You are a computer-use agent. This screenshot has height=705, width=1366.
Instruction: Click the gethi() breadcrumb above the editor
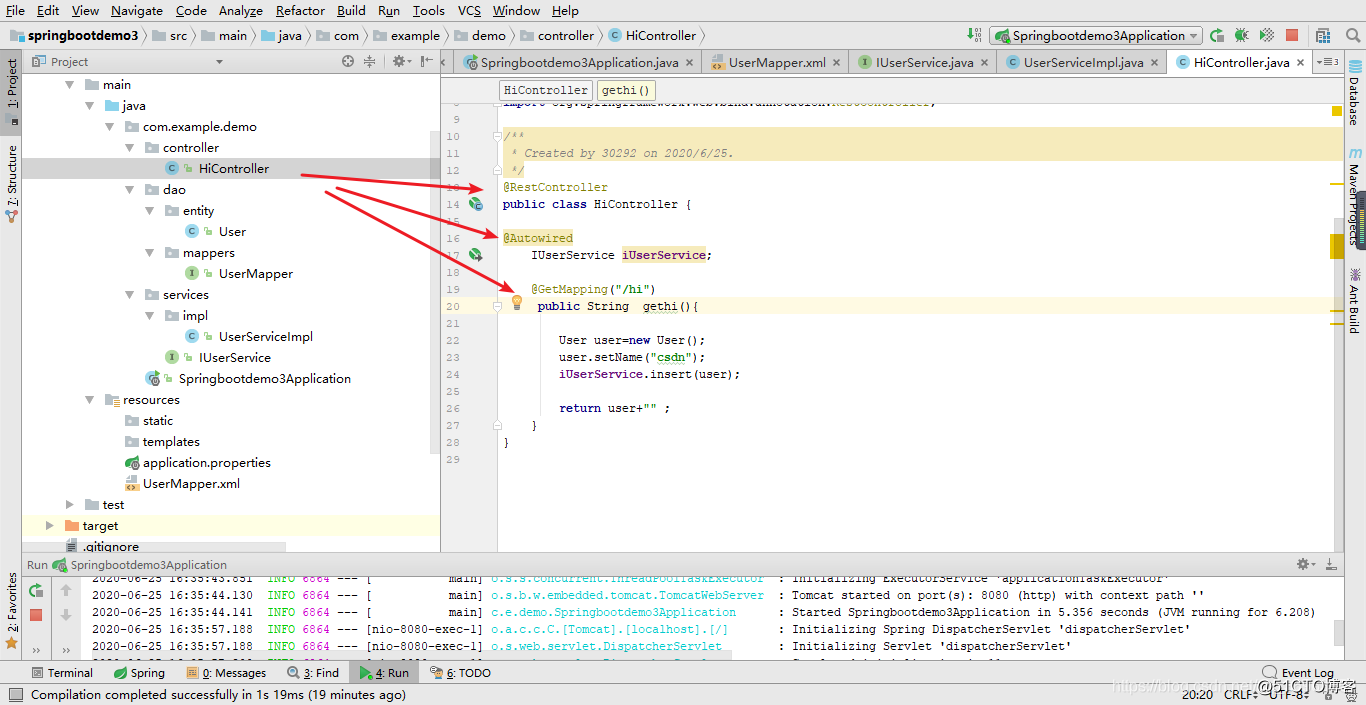pos(626,90)
